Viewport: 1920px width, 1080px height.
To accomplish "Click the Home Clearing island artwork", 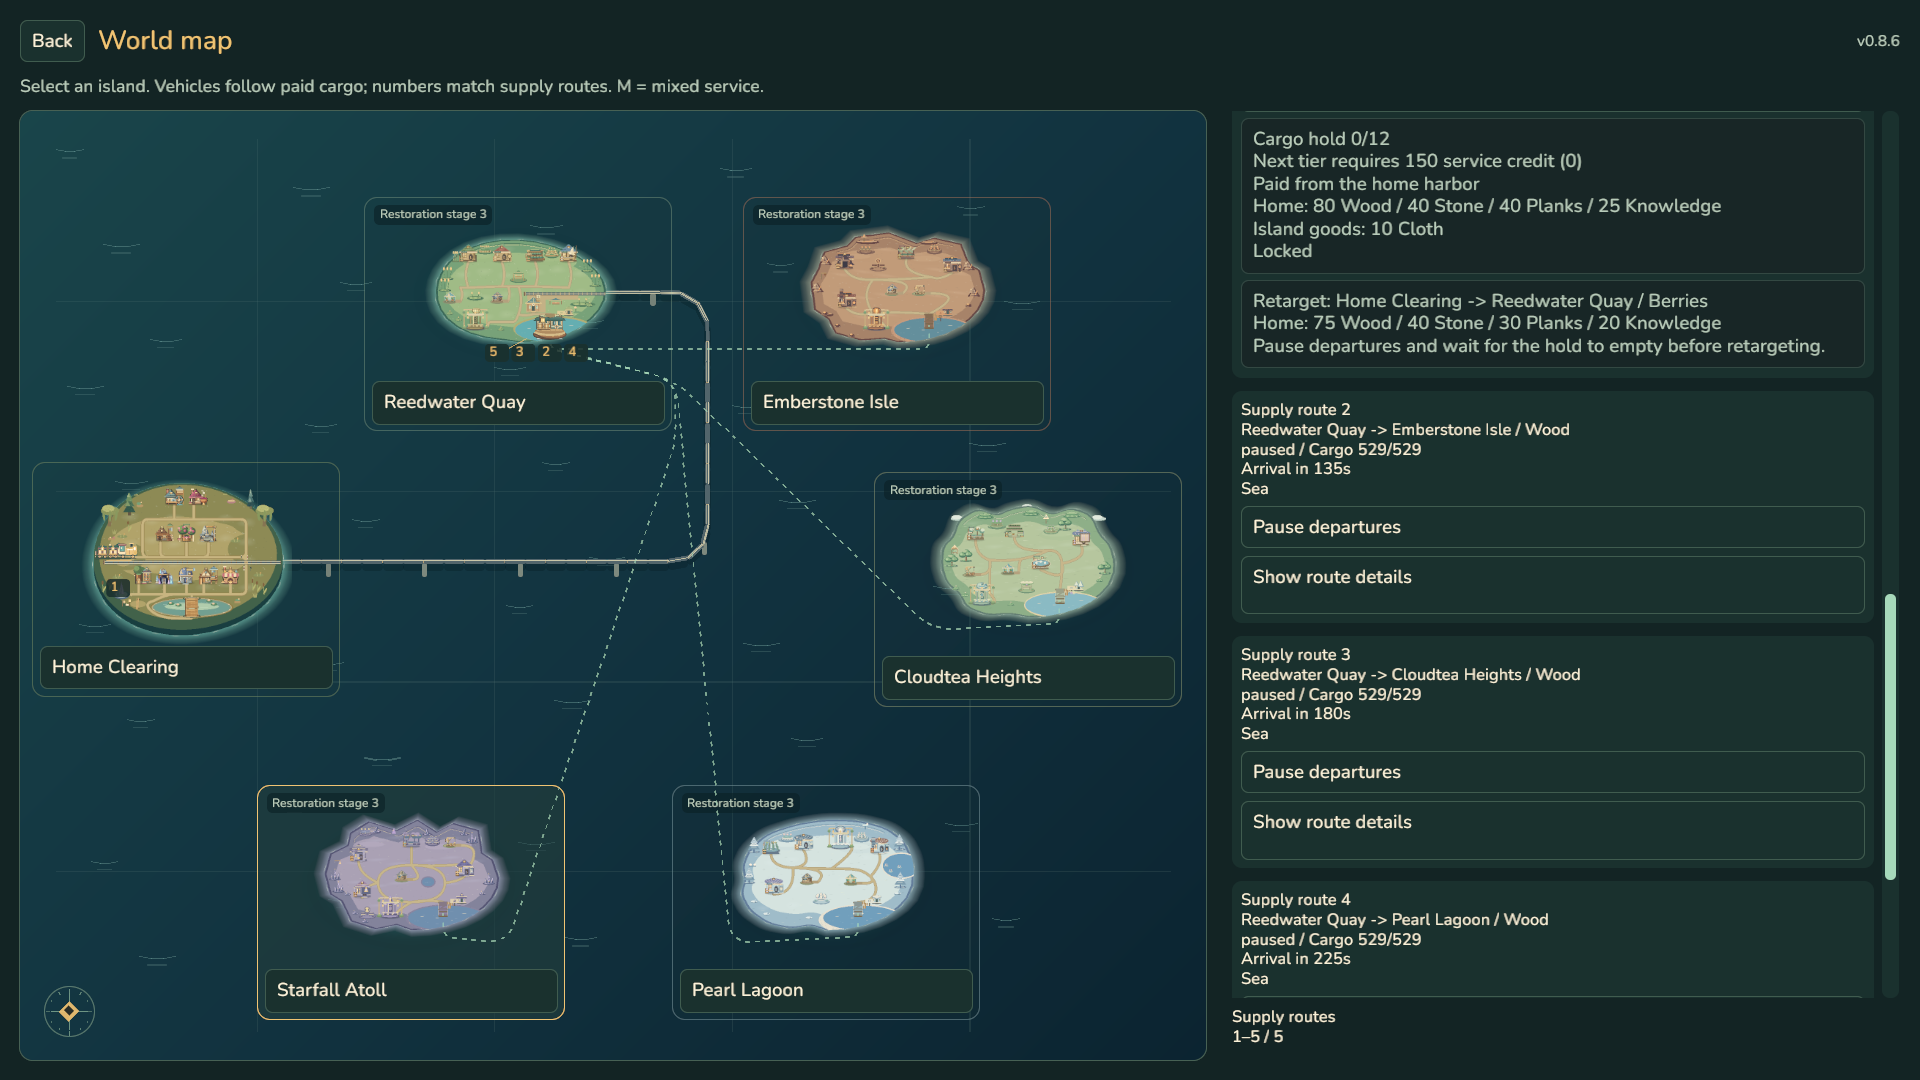I will tap(186, 560).
